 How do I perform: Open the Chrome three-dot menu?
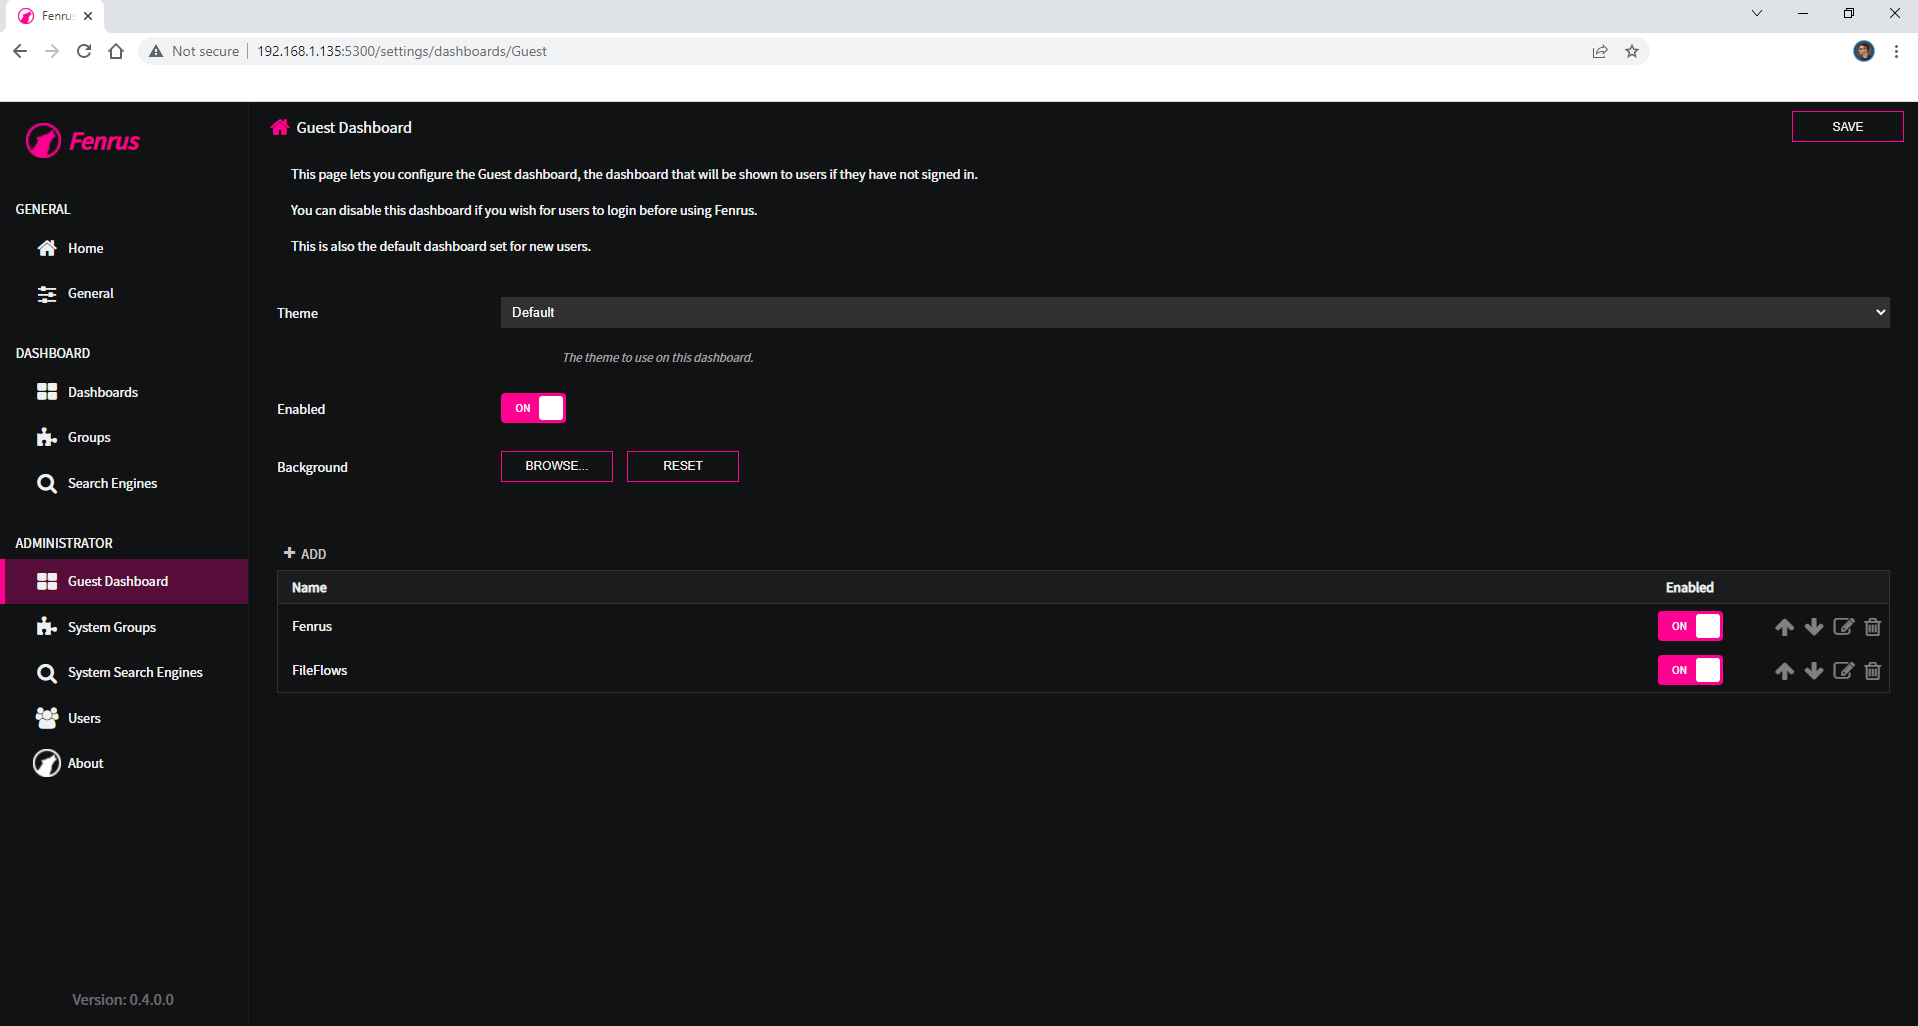click(1896, 51)
